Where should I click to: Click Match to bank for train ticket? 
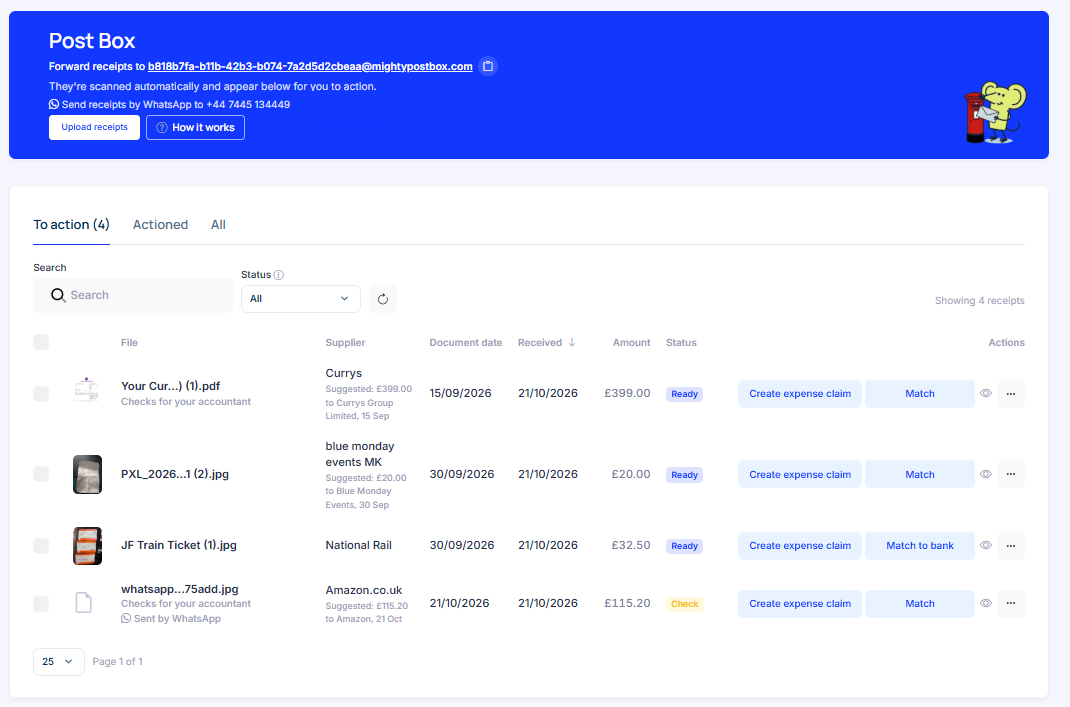click(x=920, y=545)
